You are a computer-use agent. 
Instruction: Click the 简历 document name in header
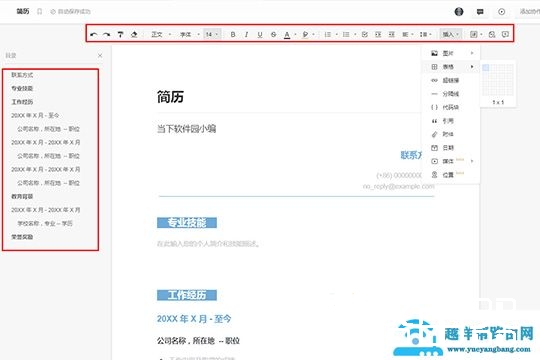tap(23, 11)
